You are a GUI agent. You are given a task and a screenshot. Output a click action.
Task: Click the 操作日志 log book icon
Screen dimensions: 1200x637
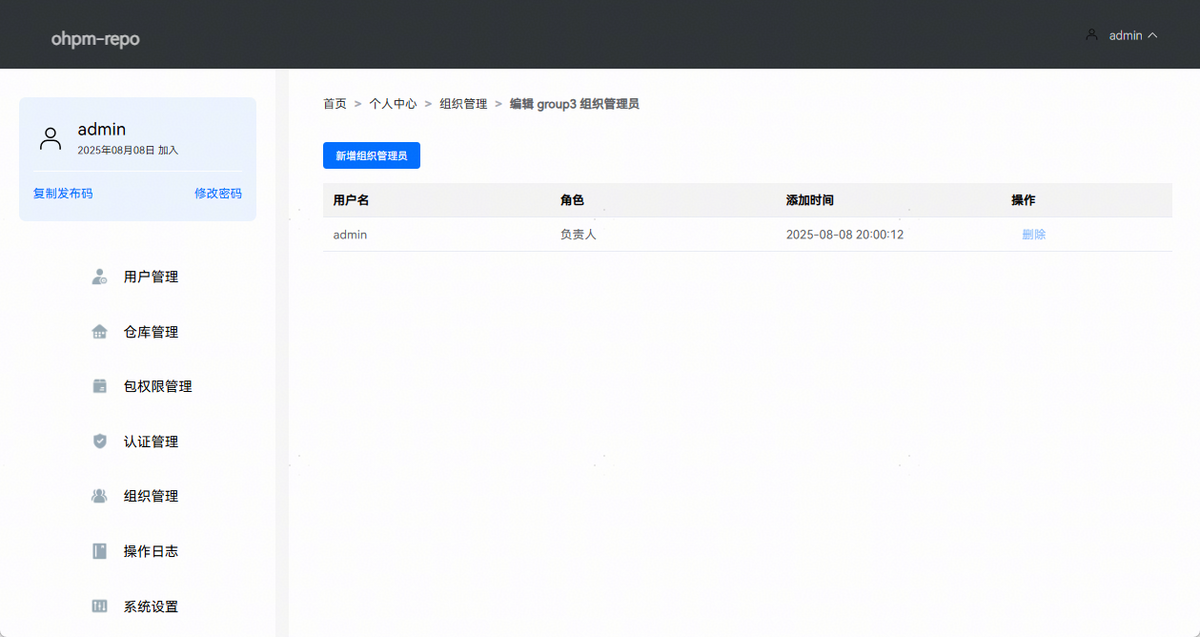click(99, 551)
